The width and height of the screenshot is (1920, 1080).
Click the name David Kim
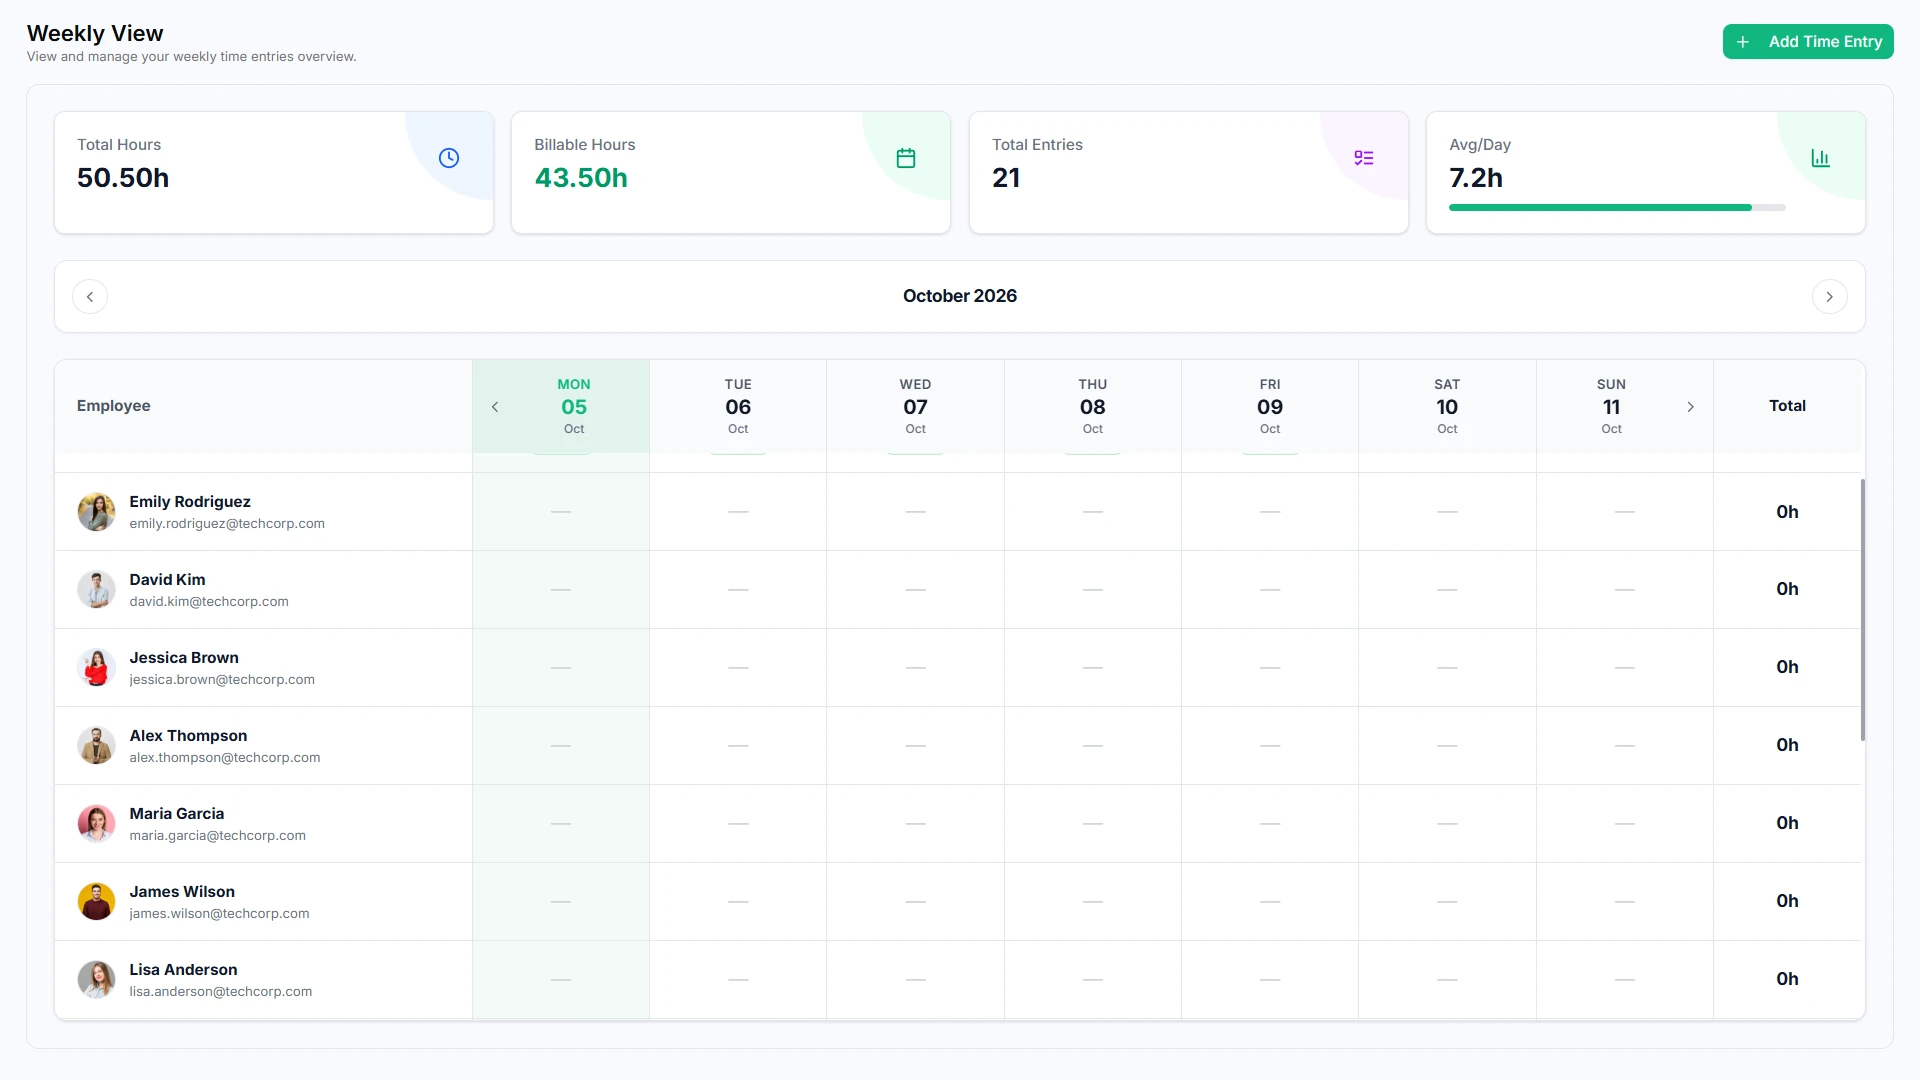tap(167, 580)
